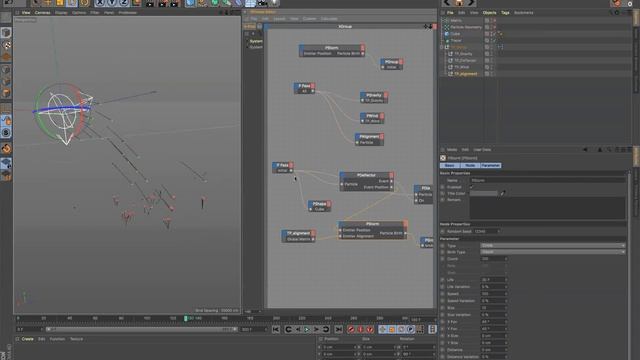The width and height of the screenshot is (640, 360).
Task: Select the Matrix object row
Action: tap(456, 20)
